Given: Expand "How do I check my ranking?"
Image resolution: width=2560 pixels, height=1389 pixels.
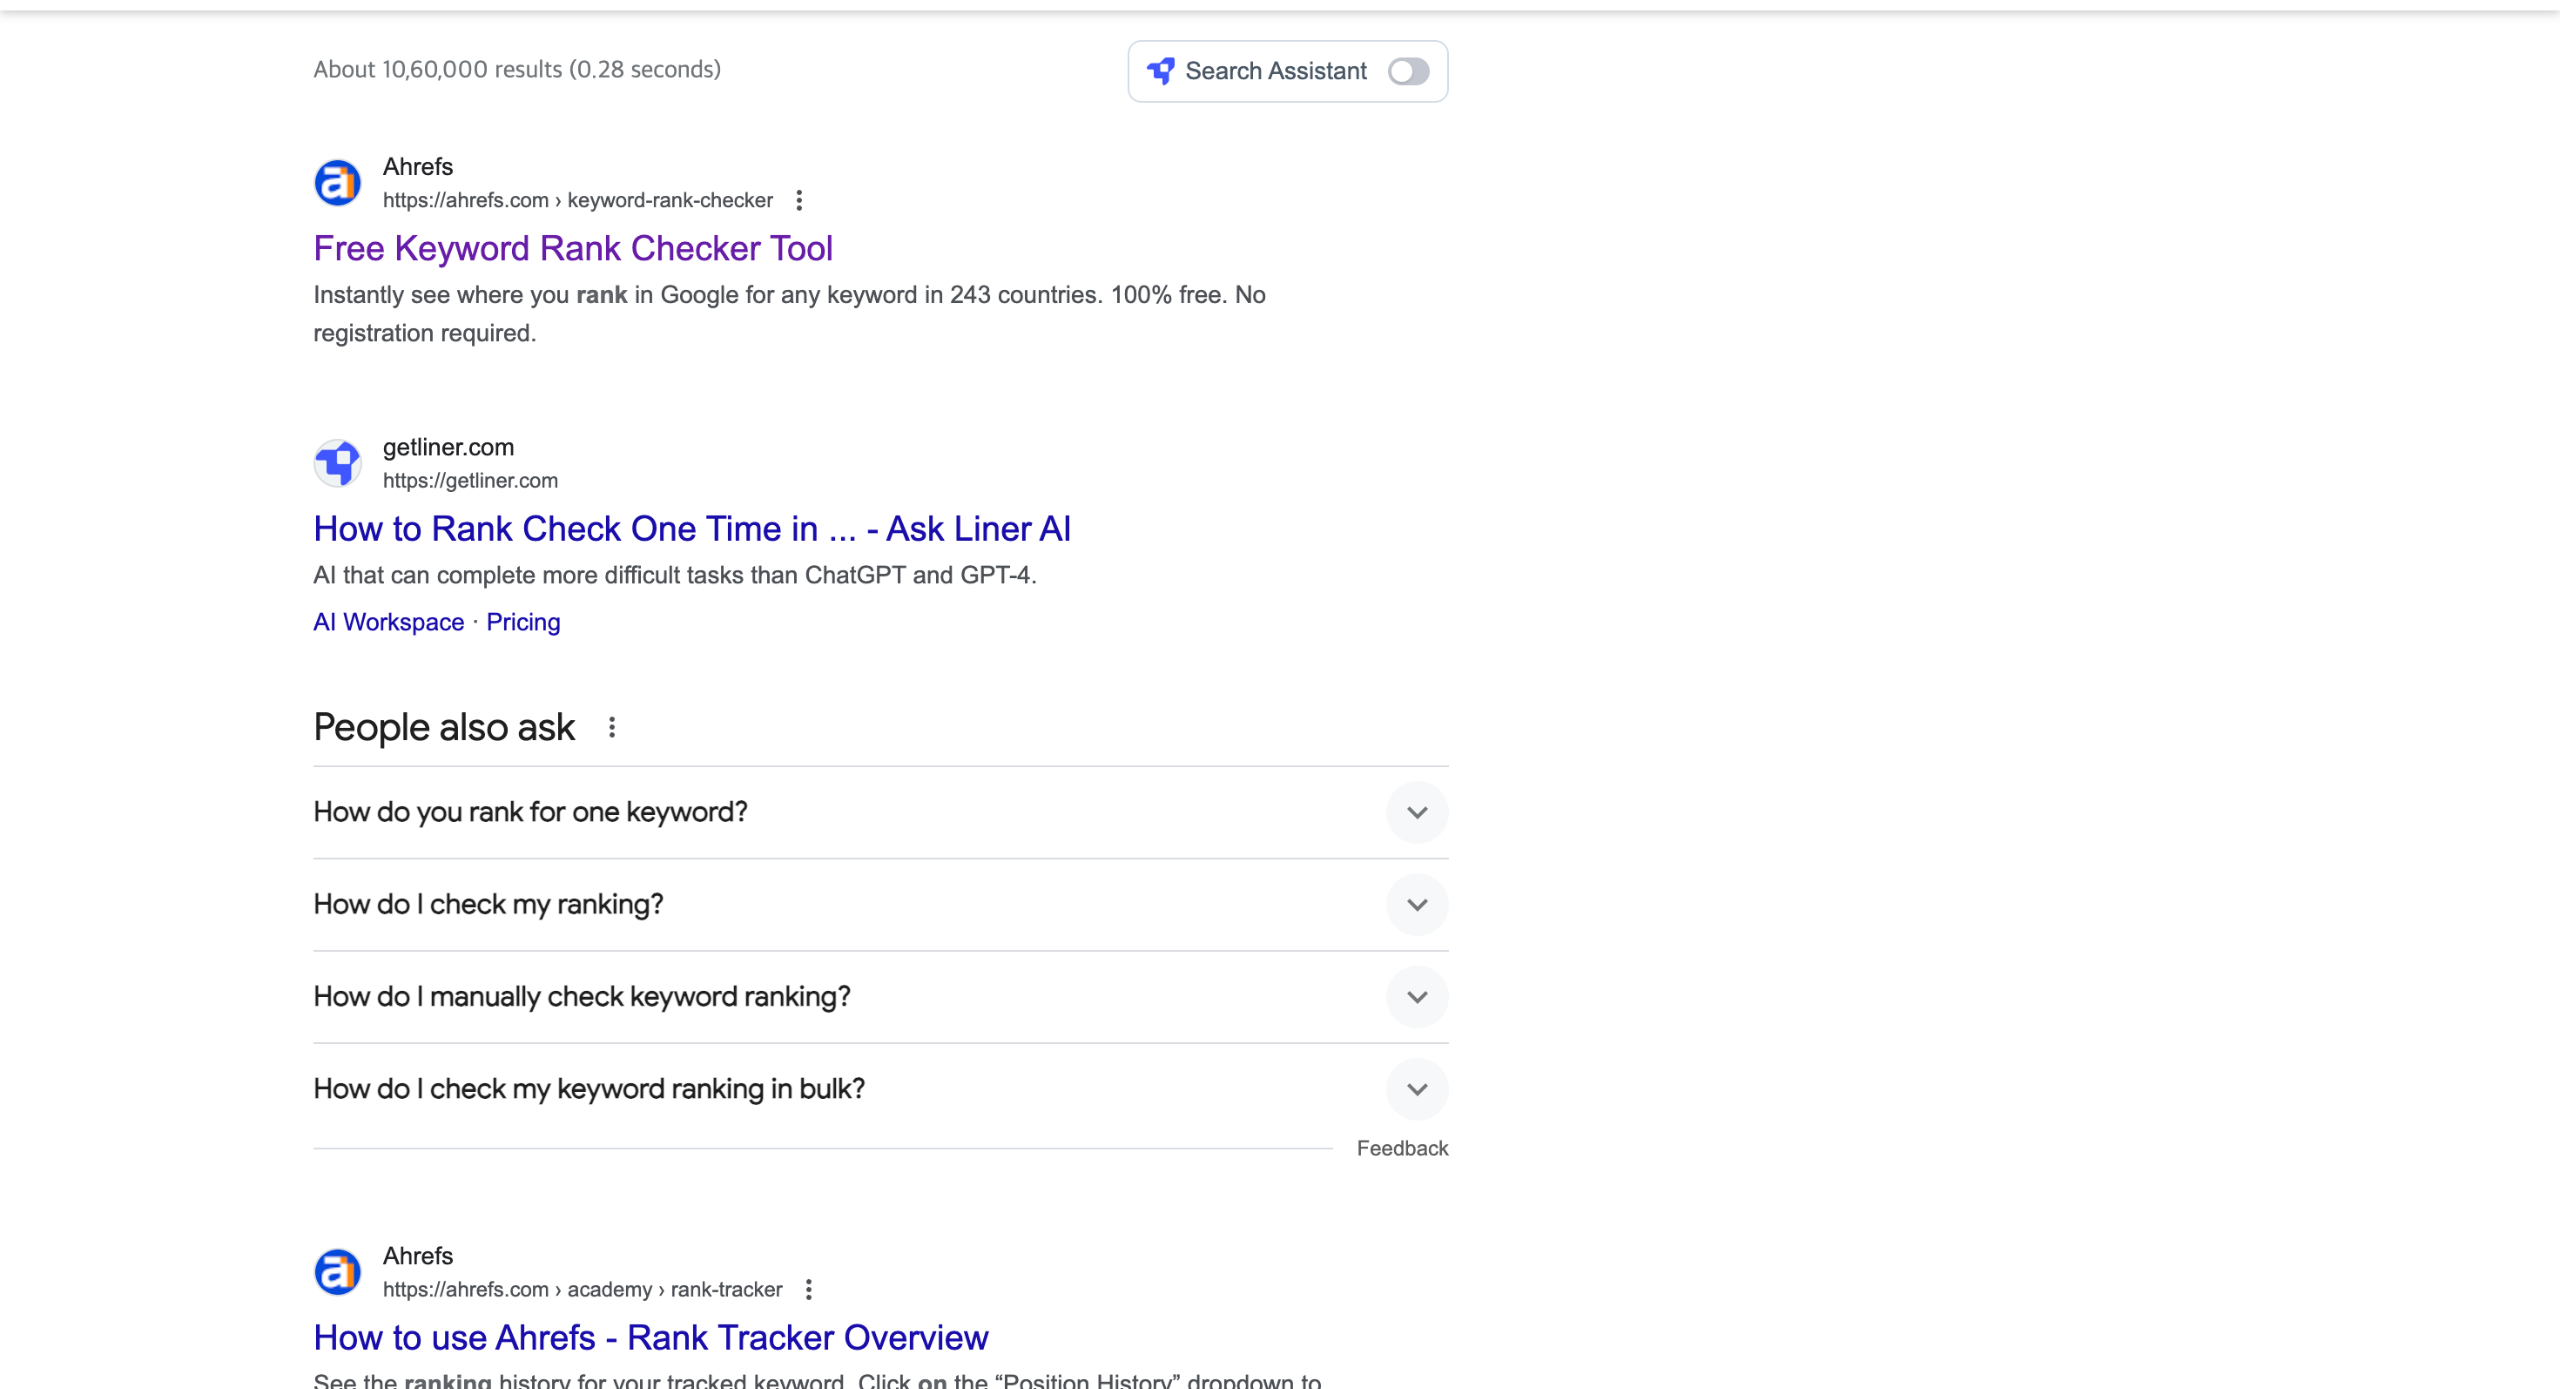Looking at the screenshot, I should pyautogui.click(x=880, y=904).
